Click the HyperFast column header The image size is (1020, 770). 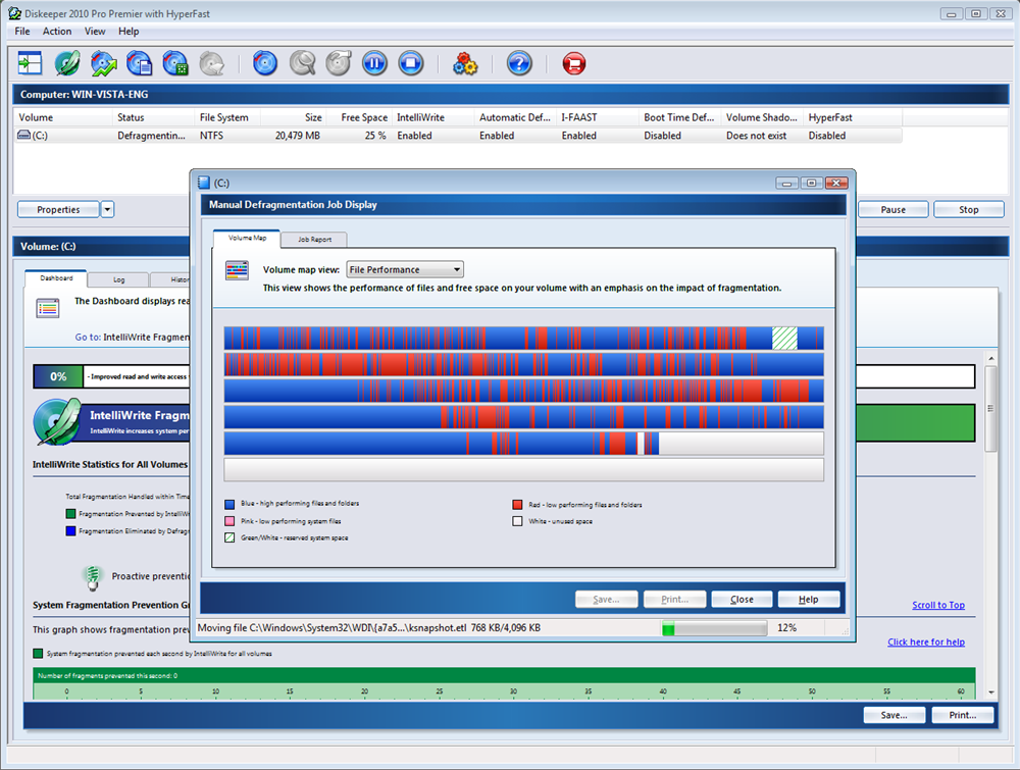[x=853, y=117]
